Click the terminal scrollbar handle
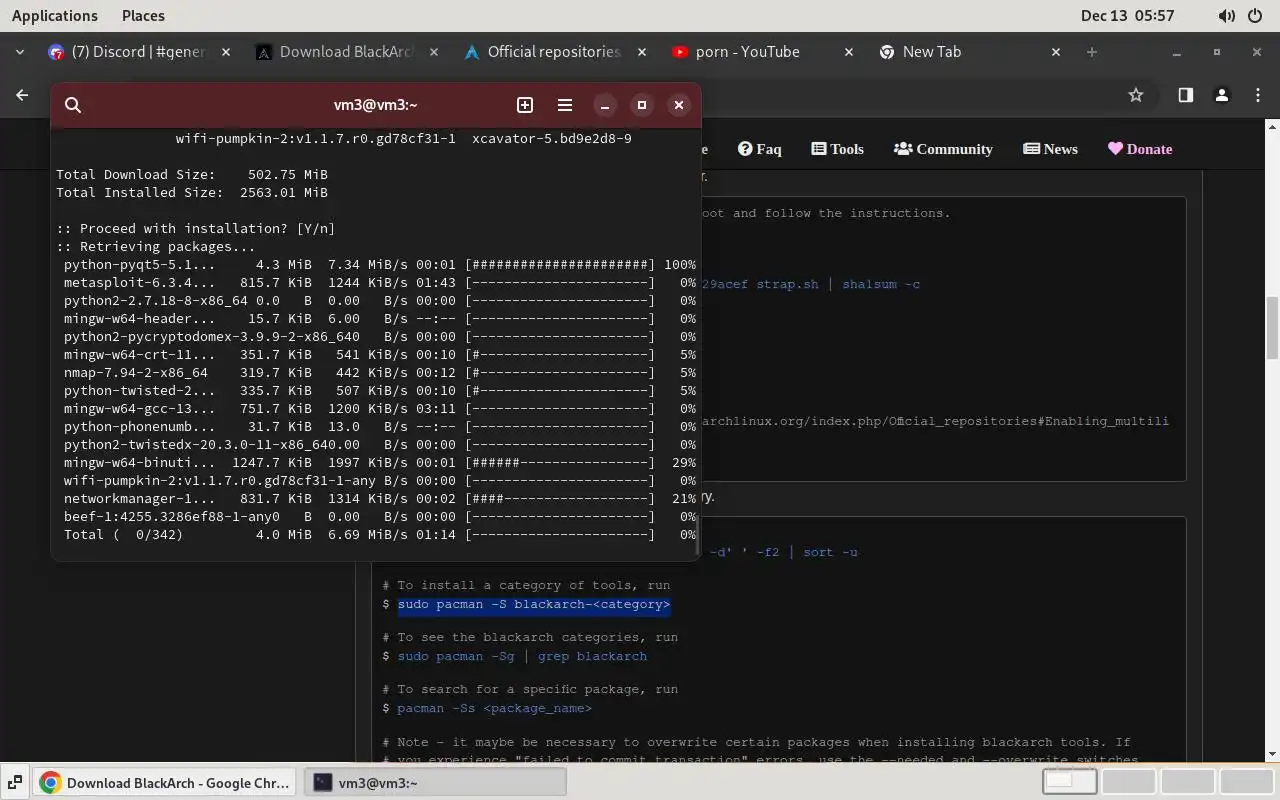 [696, 535]
